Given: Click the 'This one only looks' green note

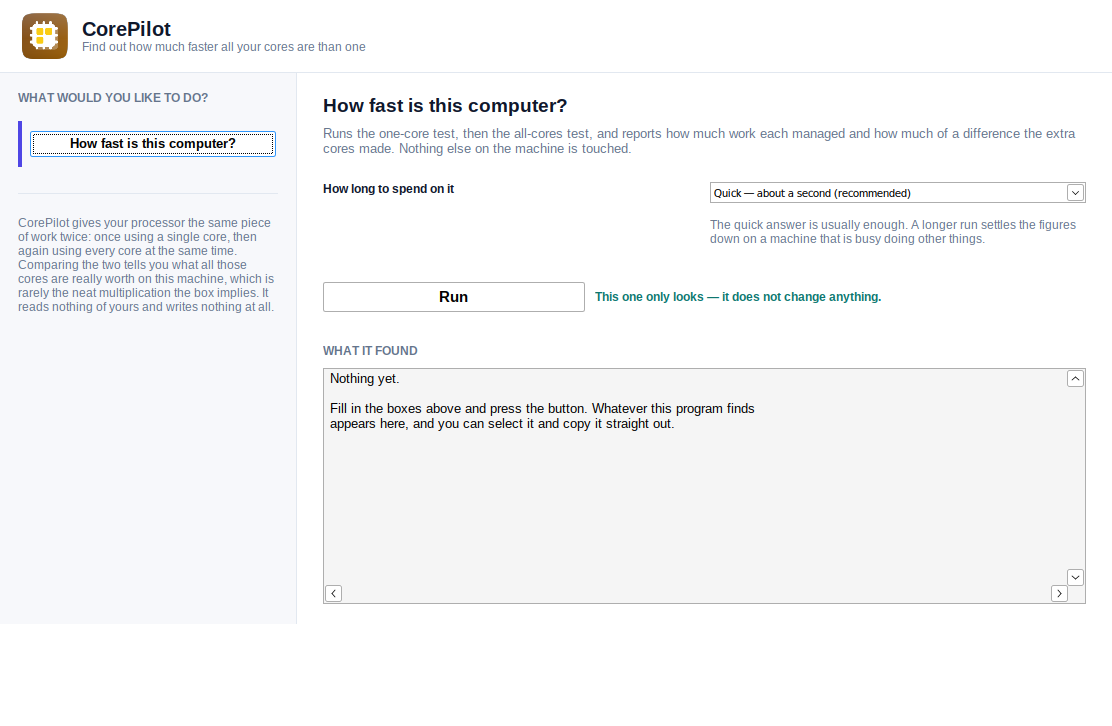Looking at the screenshot, I should click(x=738, y=297).
